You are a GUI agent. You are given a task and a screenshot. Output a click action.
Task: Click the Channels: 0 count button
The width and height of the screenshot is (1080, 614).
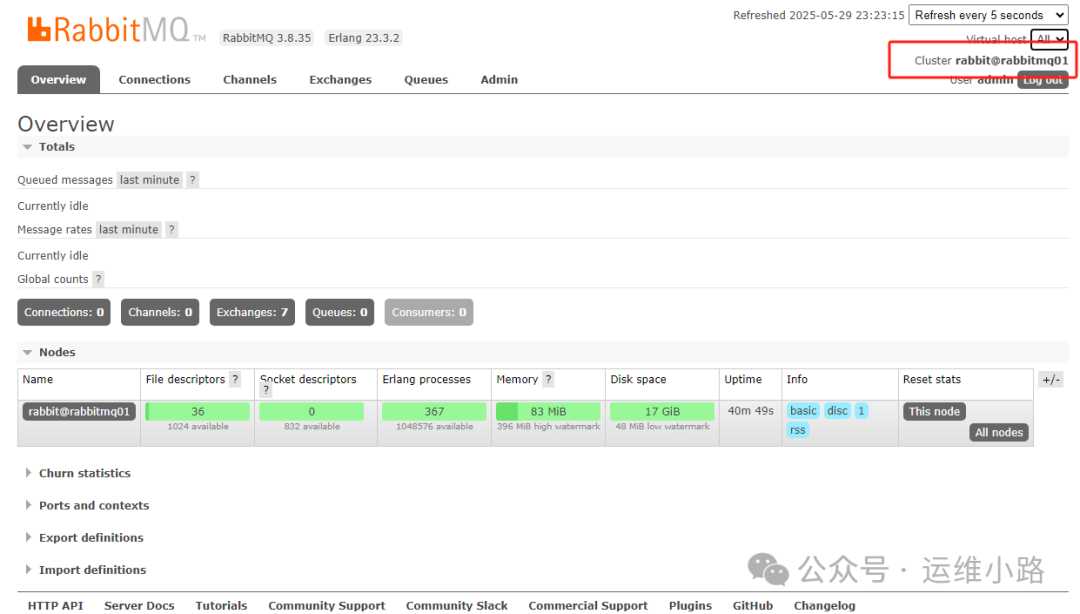coord(160,312)
